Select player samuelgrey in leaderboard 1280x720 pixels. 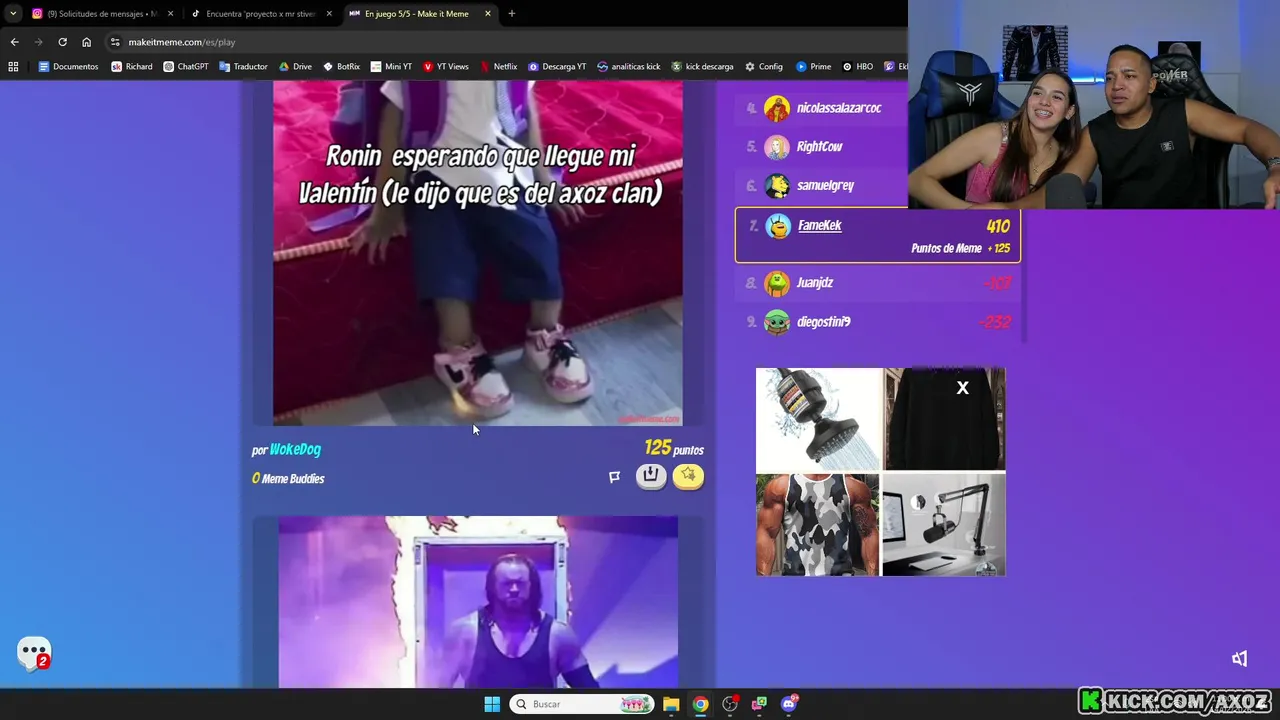click(825, 185)
